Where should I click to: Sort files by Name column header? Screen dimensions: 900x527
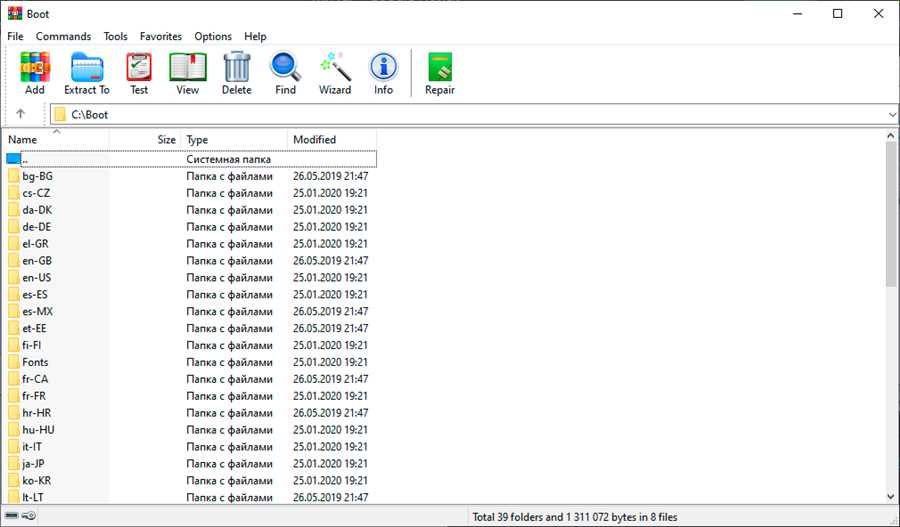[56, 140]
